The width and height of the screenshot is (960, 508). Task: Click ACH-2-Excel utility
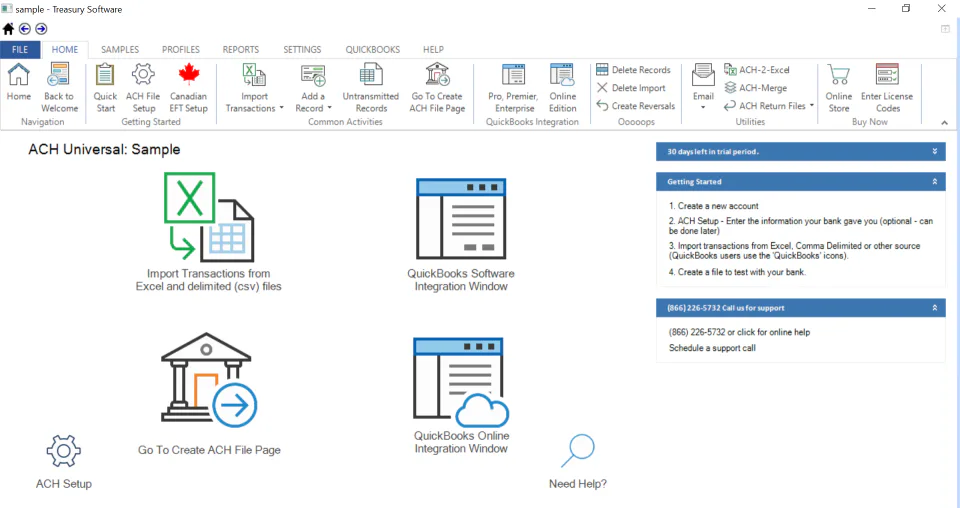757,70
